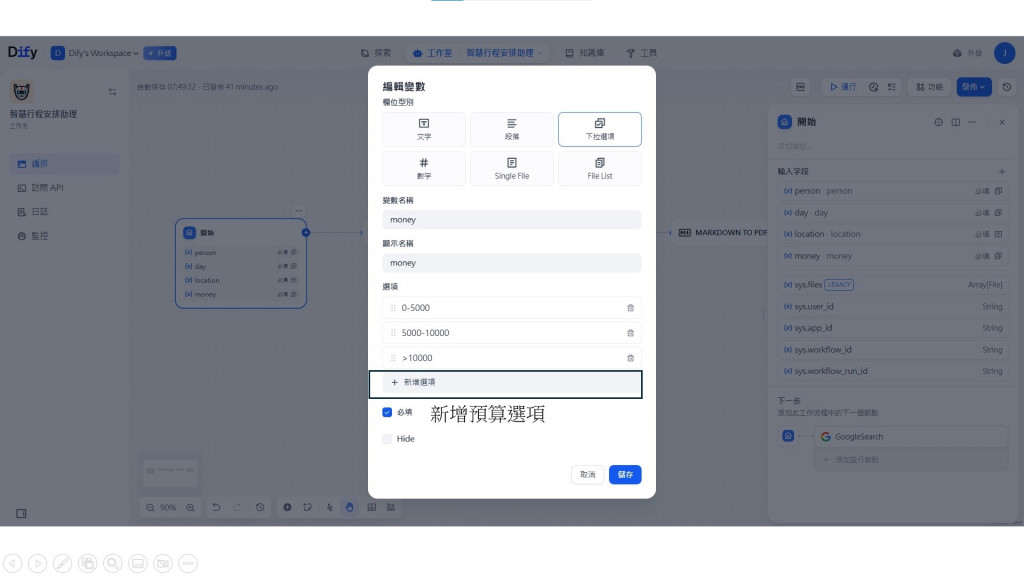Toggle the Hide checkbox
Image resolution: width=1024 pixels, height=576 pixels.
click(x=387, y=439)
